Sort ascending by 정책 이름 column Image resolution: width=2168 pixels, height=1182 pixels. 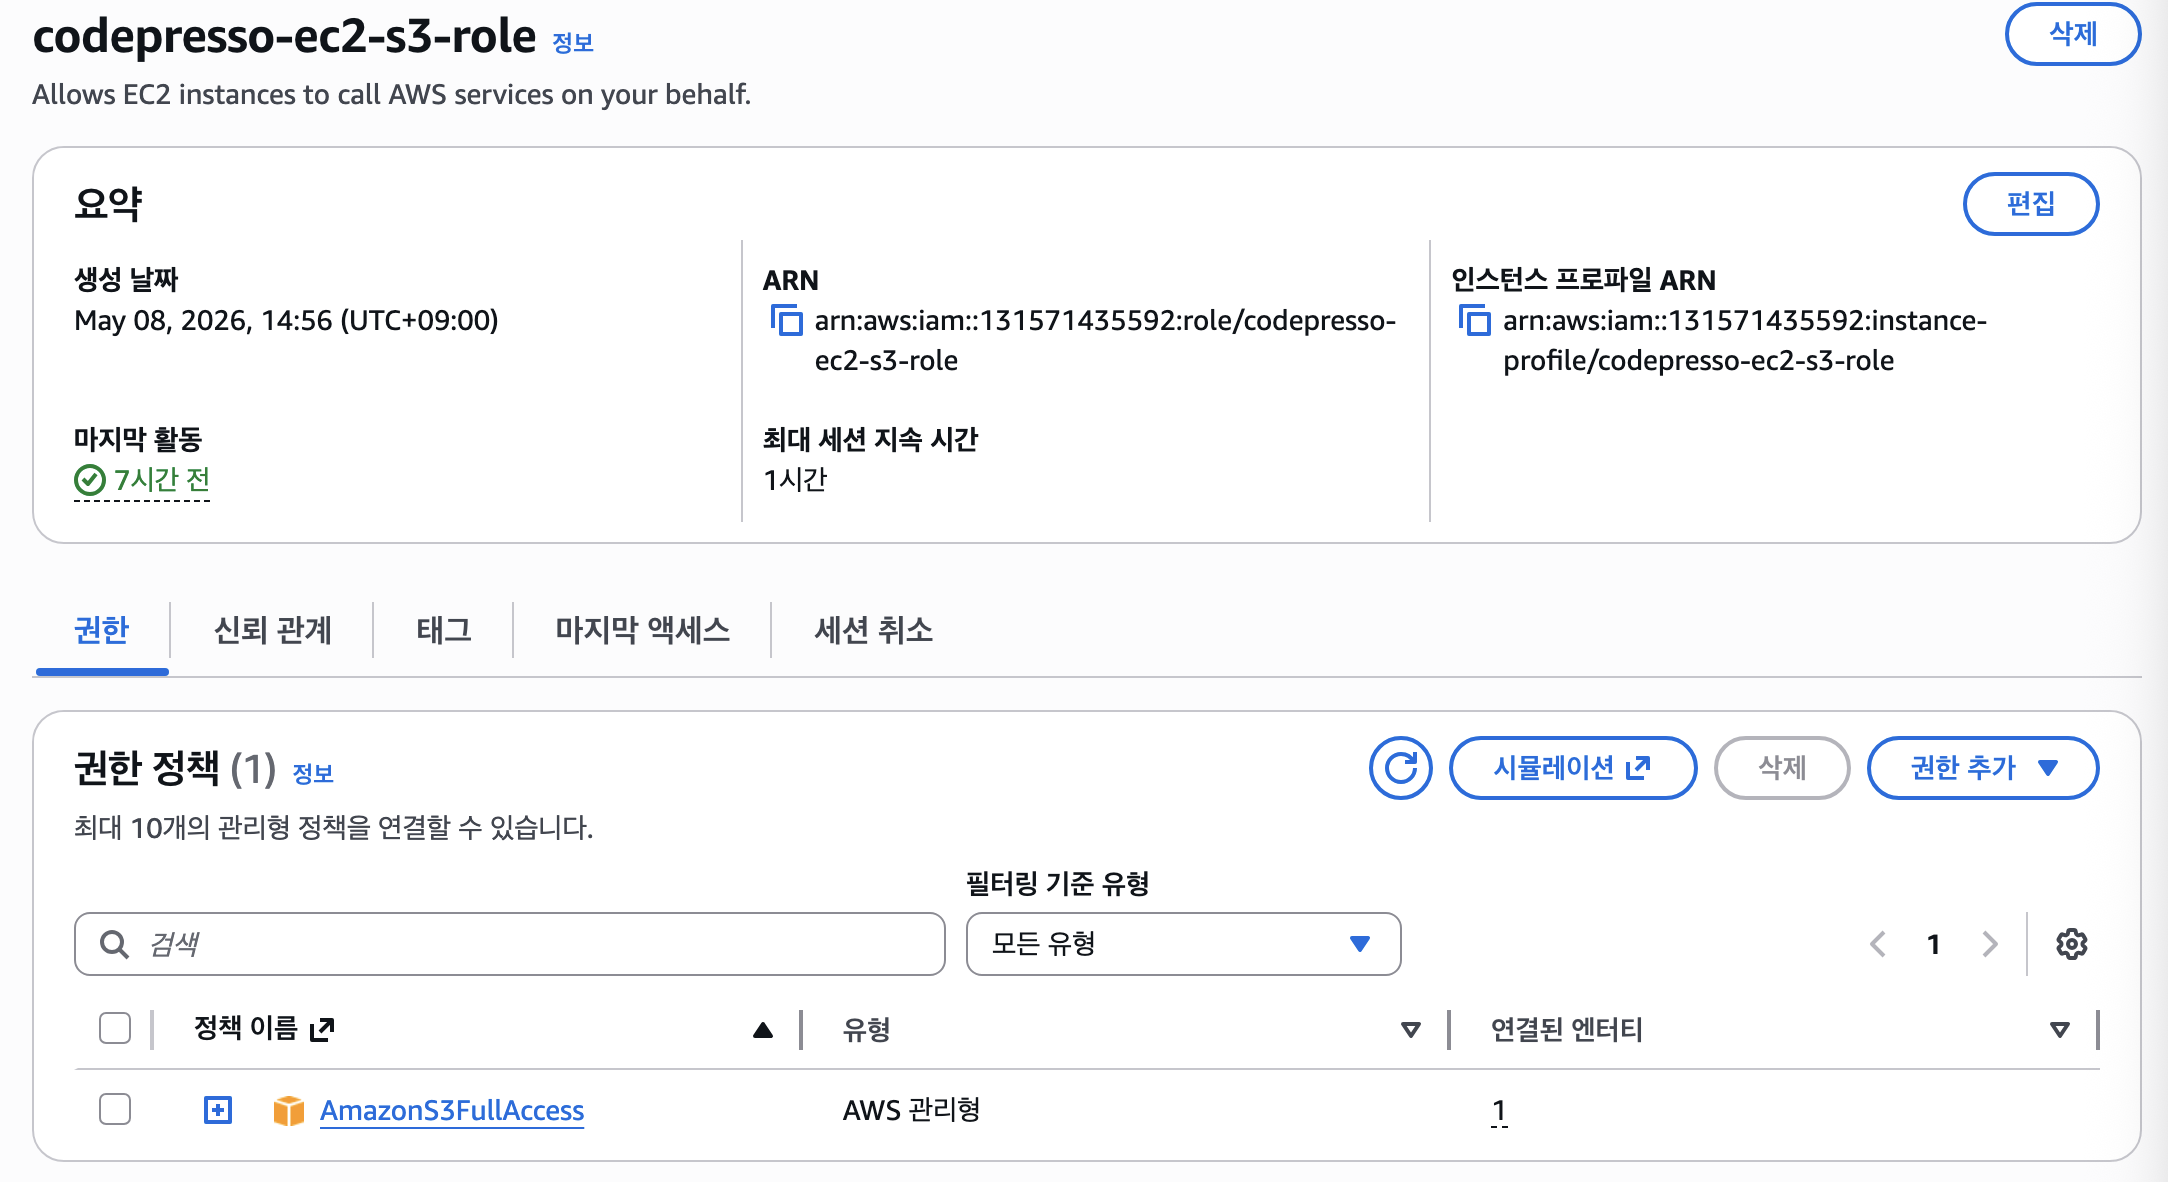[x=763, y=1030]
